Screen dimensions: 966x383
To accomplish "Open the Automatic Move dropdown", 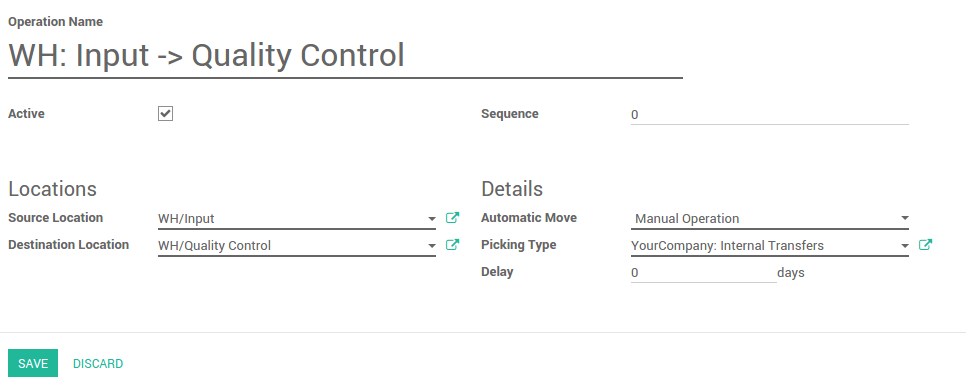I will tap(769, 219).
